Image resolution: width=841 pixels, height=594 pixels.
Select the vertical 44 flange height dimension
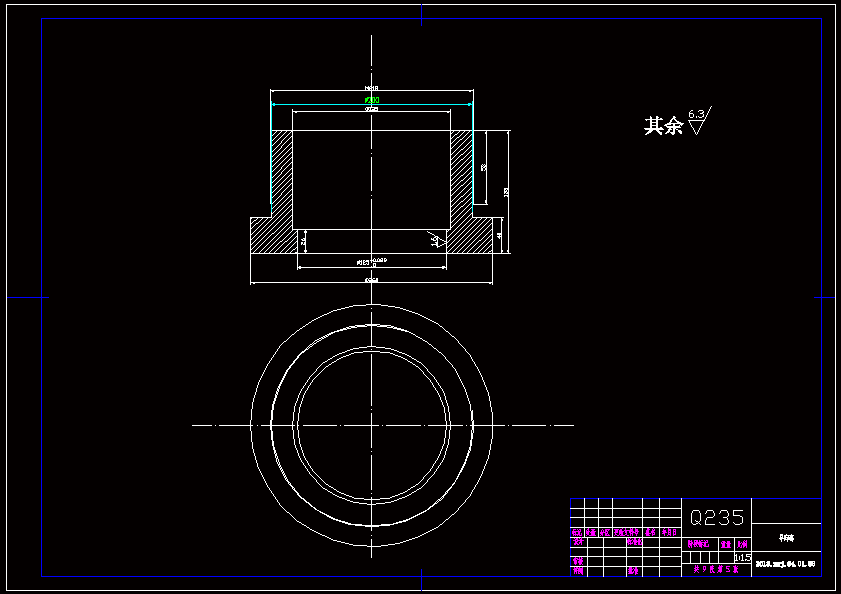point(499,236)
